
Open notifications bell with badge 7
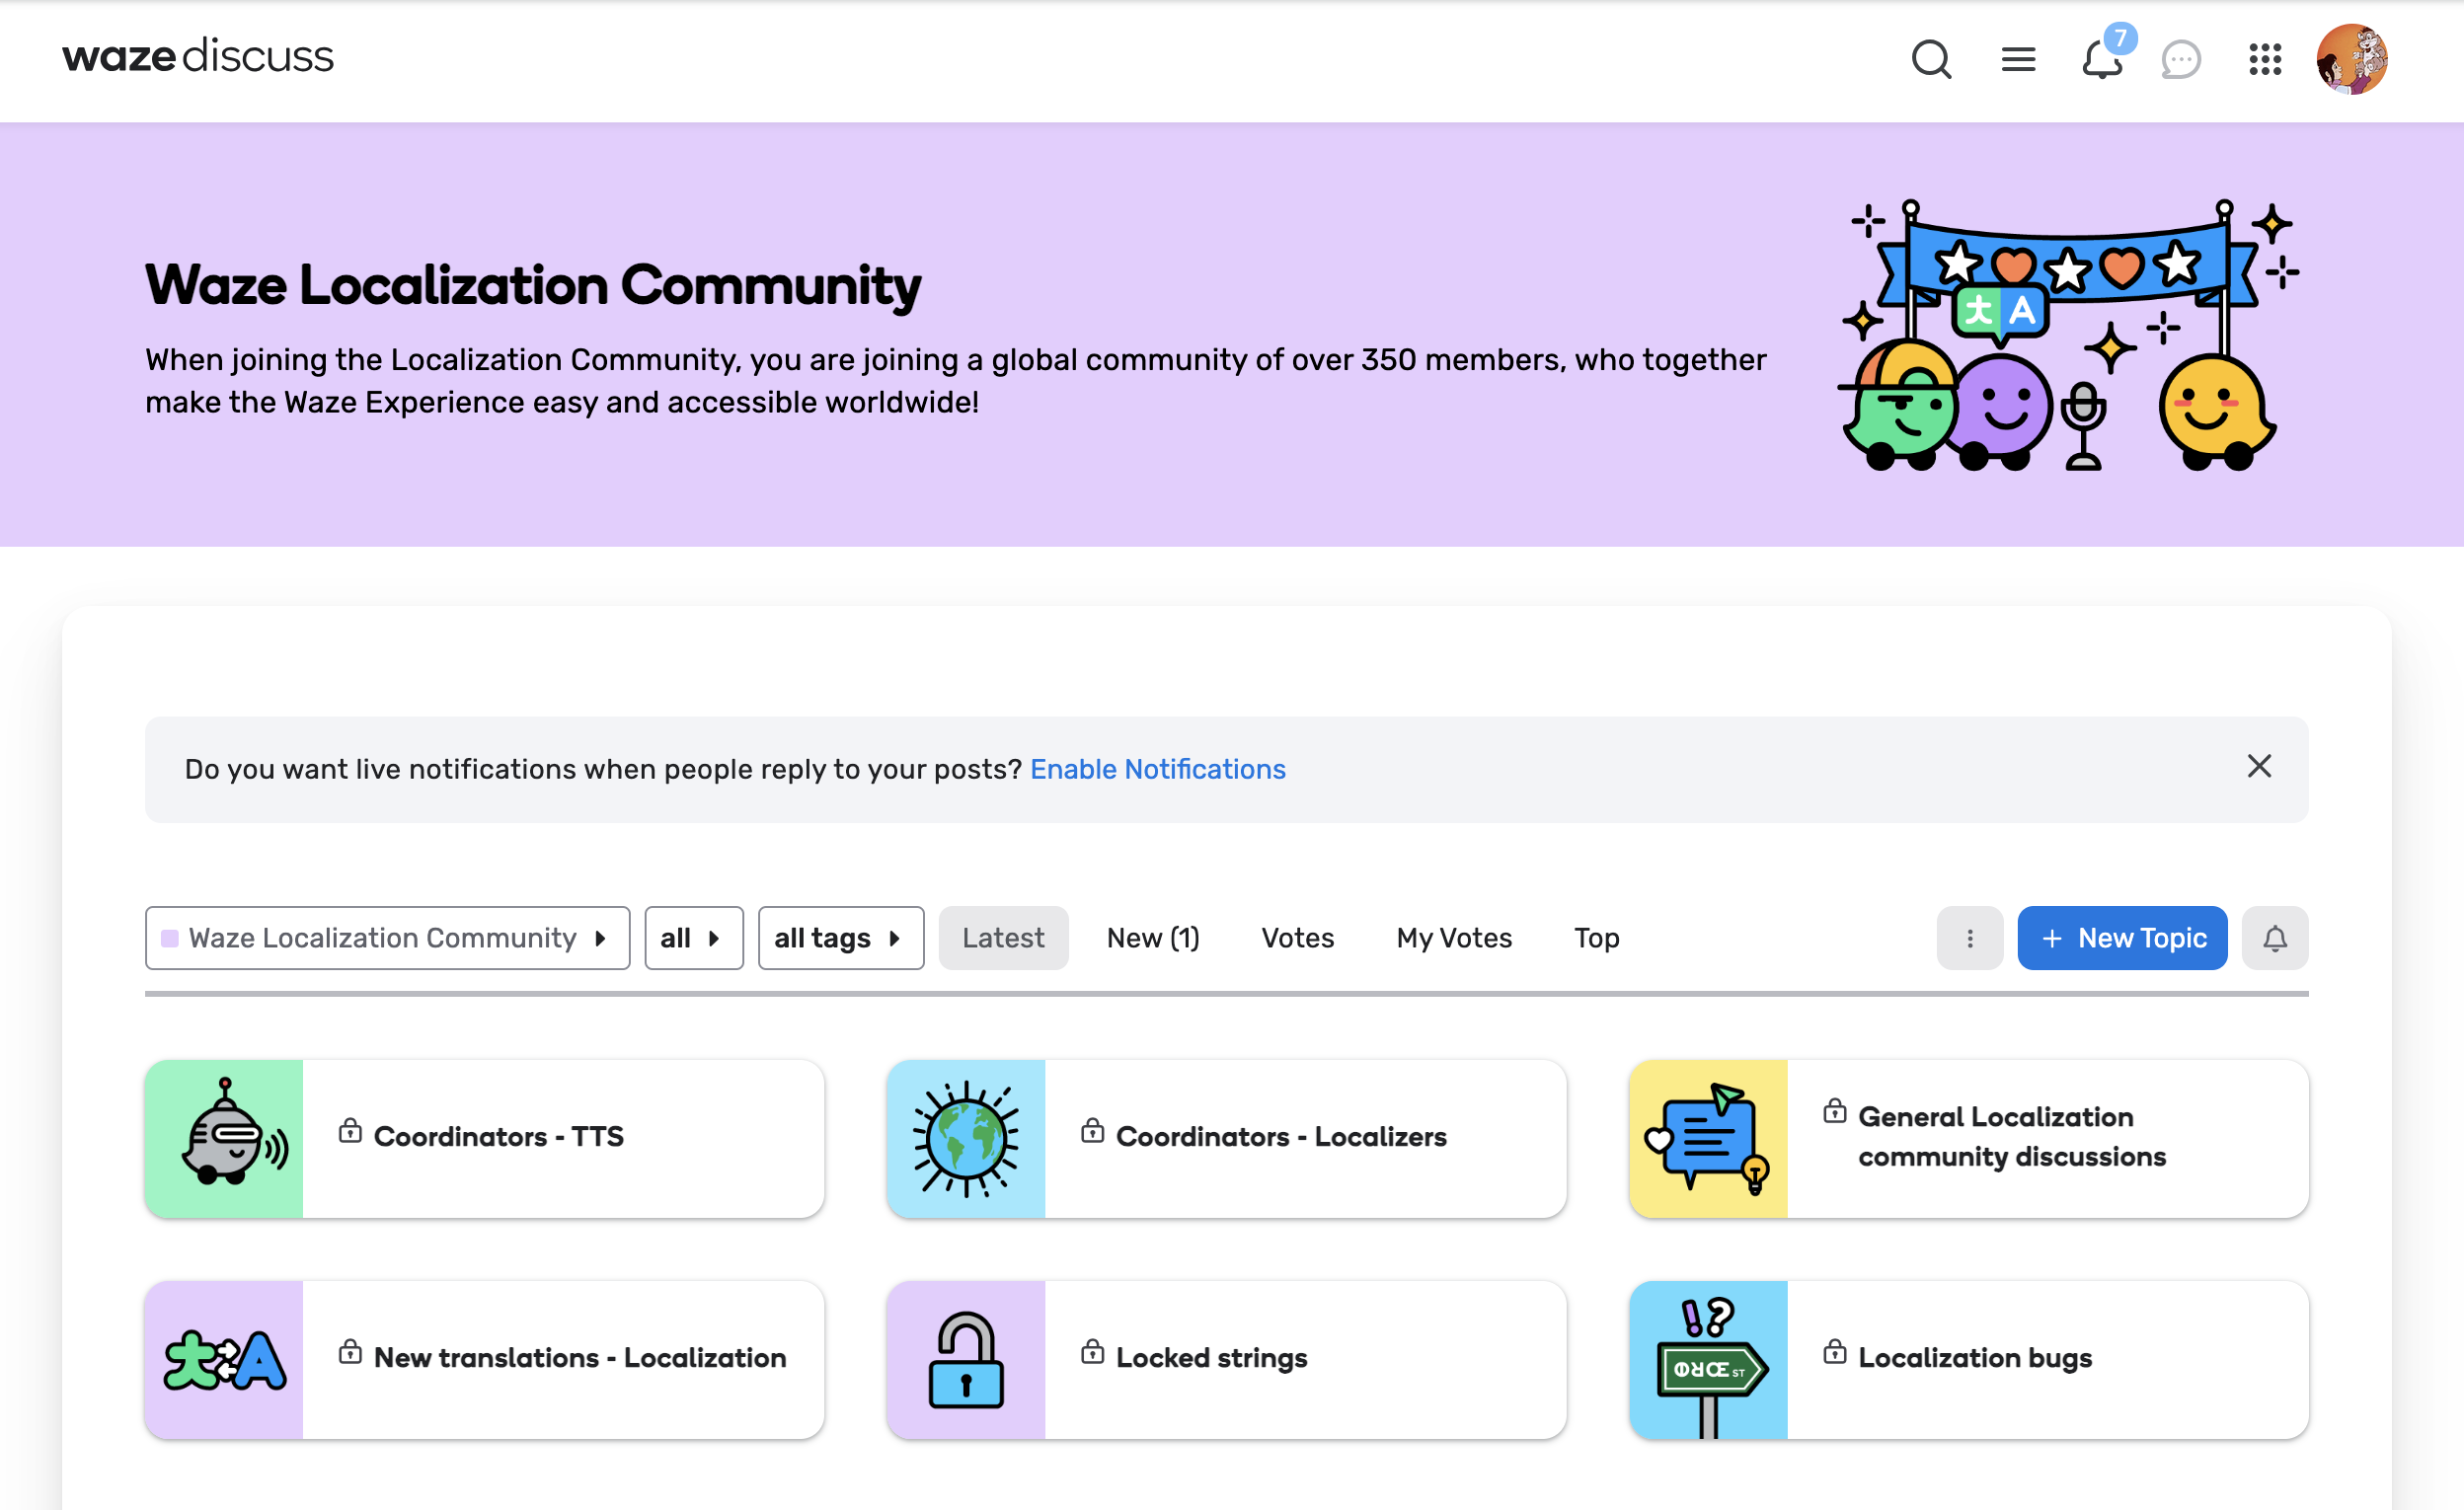tap(2103, 59)
